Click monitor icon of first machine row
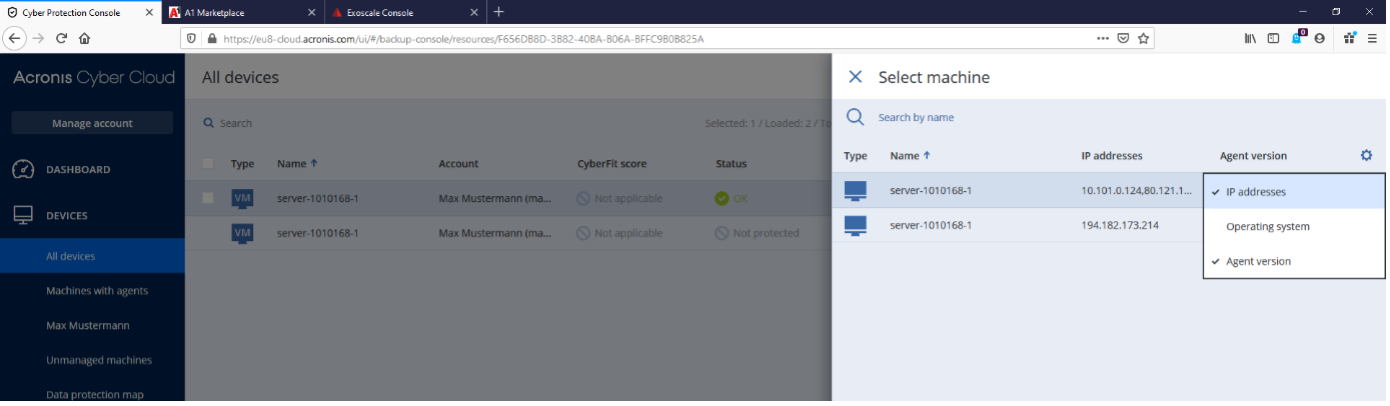The height and width of the screenshot is (406, 1390). pyautogui.click(x=855, y=190)
